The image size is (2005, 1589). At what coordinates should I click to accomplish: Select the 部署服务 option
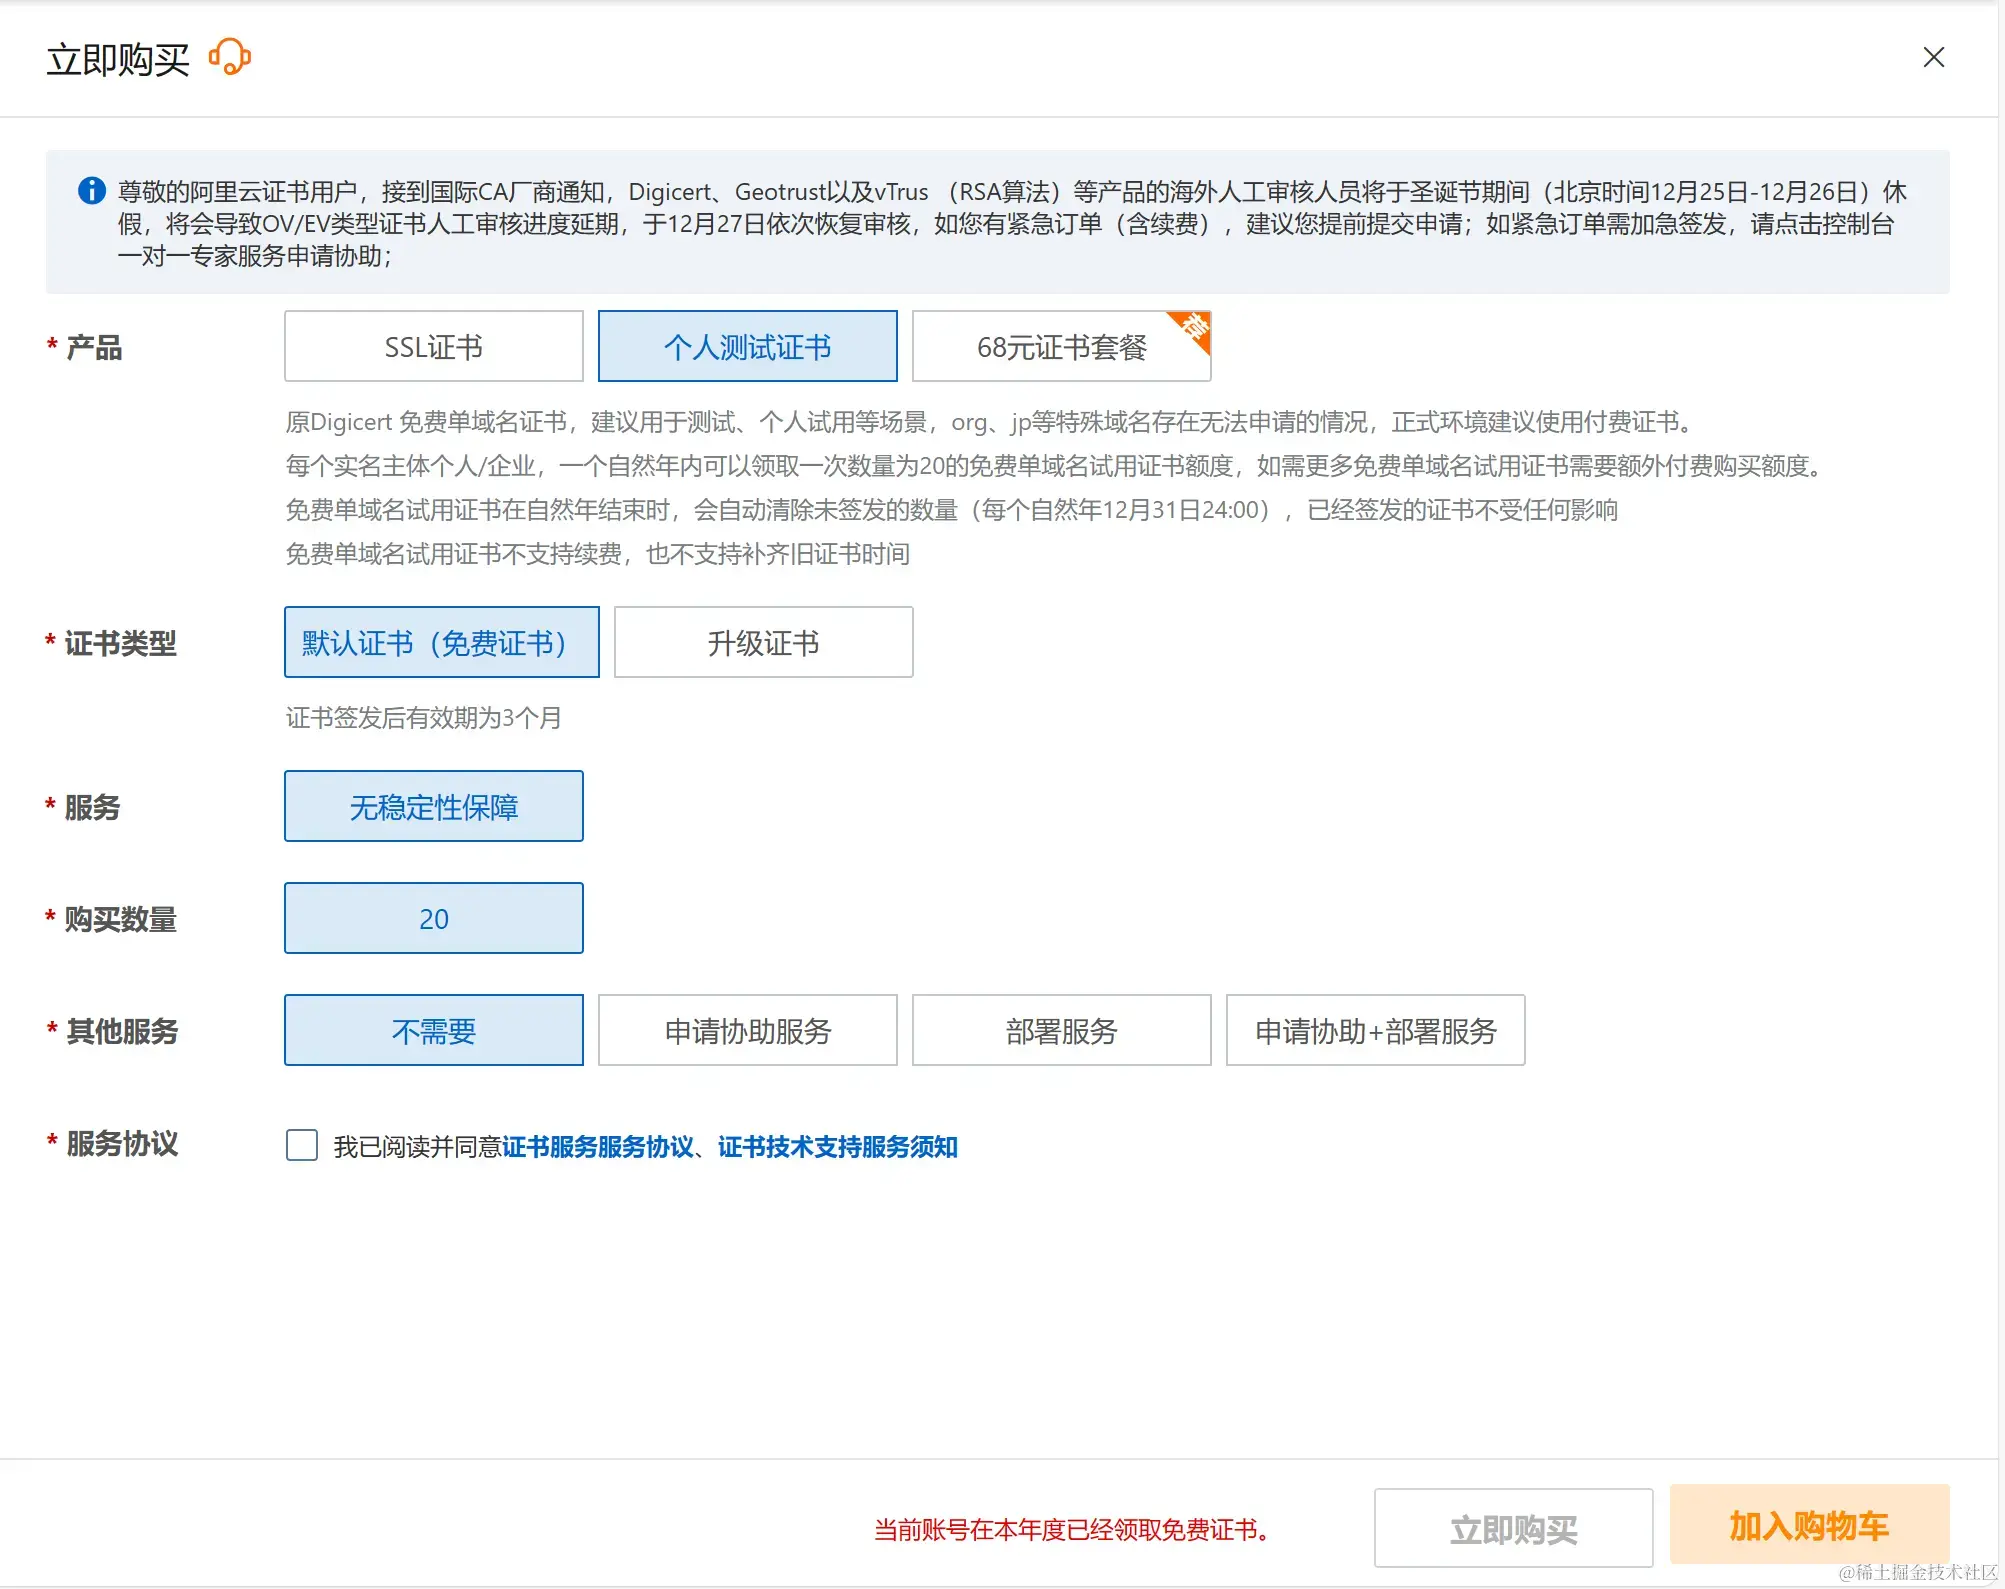(1061, 1031)
